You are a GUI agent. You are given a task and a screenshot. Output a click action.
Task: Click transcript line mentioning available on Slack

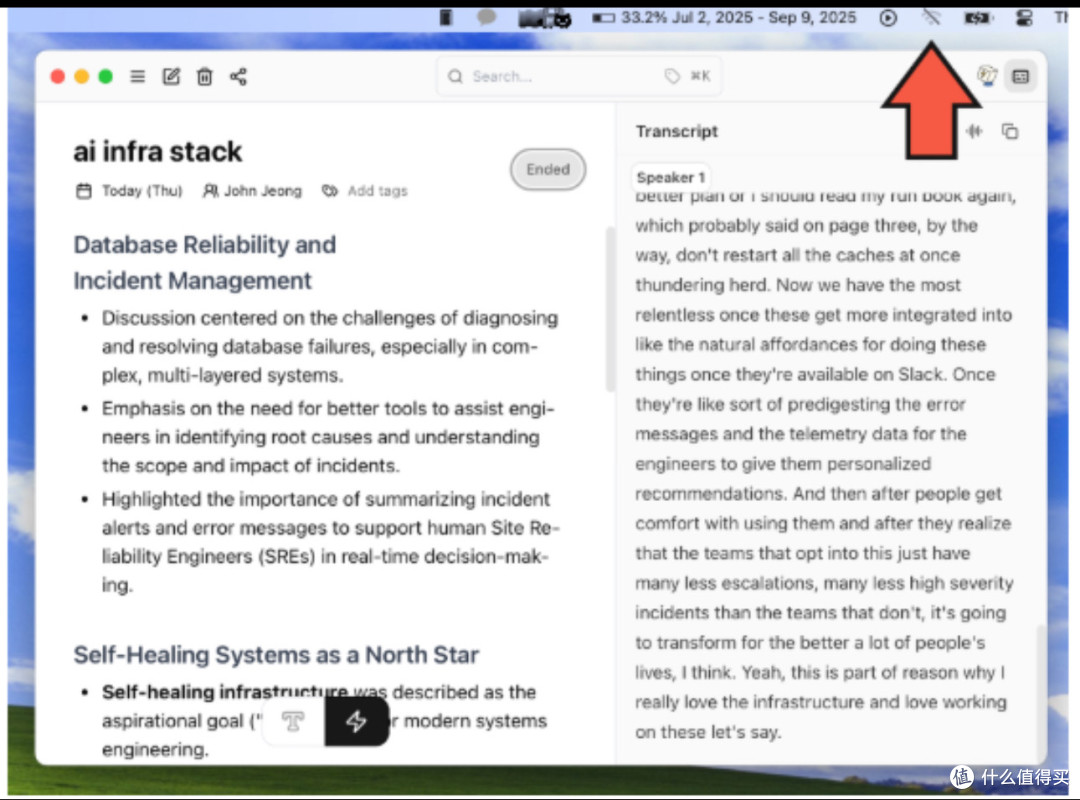click(815, 374)
